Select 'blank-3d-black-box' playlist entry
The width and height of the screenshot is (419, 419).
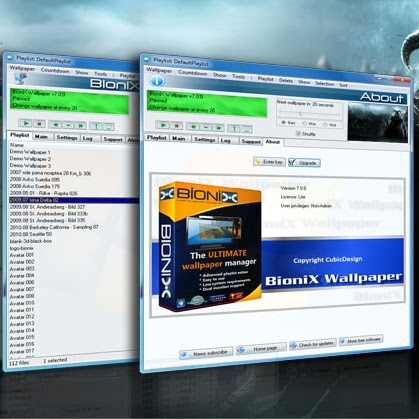(x=30, y=241)
